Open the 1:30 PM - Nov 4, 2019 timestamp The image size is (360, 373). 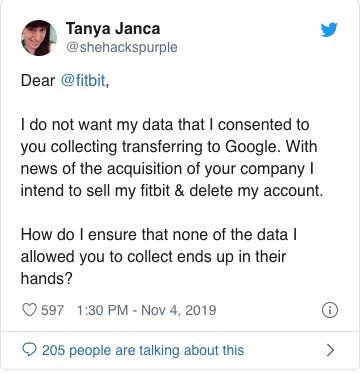(146, 310)
